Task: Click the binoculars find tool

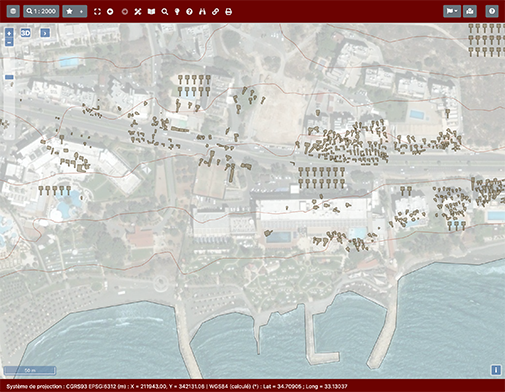Action: coord(202,12)
